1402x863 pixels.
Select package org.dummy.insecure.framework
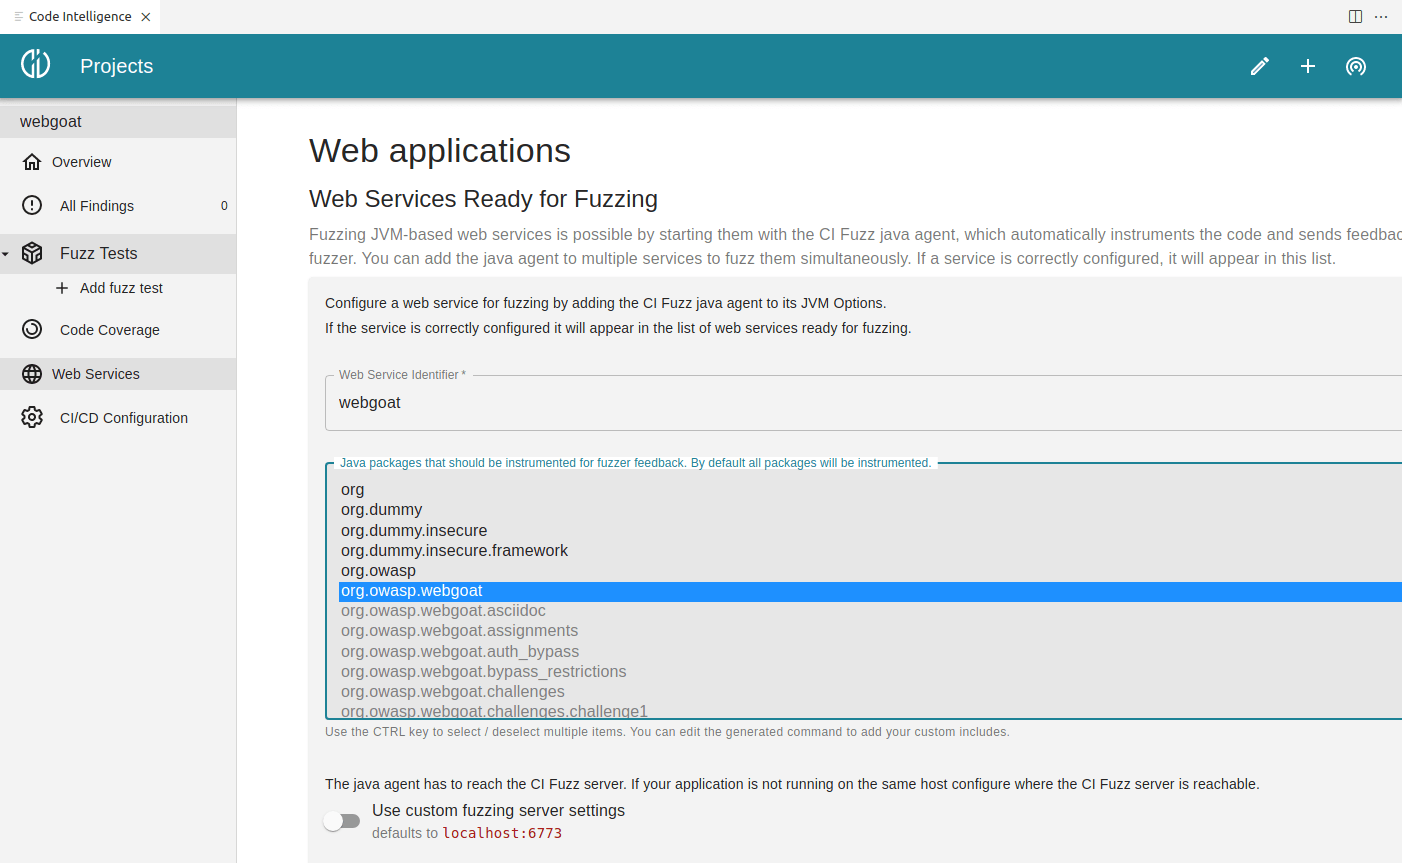coord(870,551)
